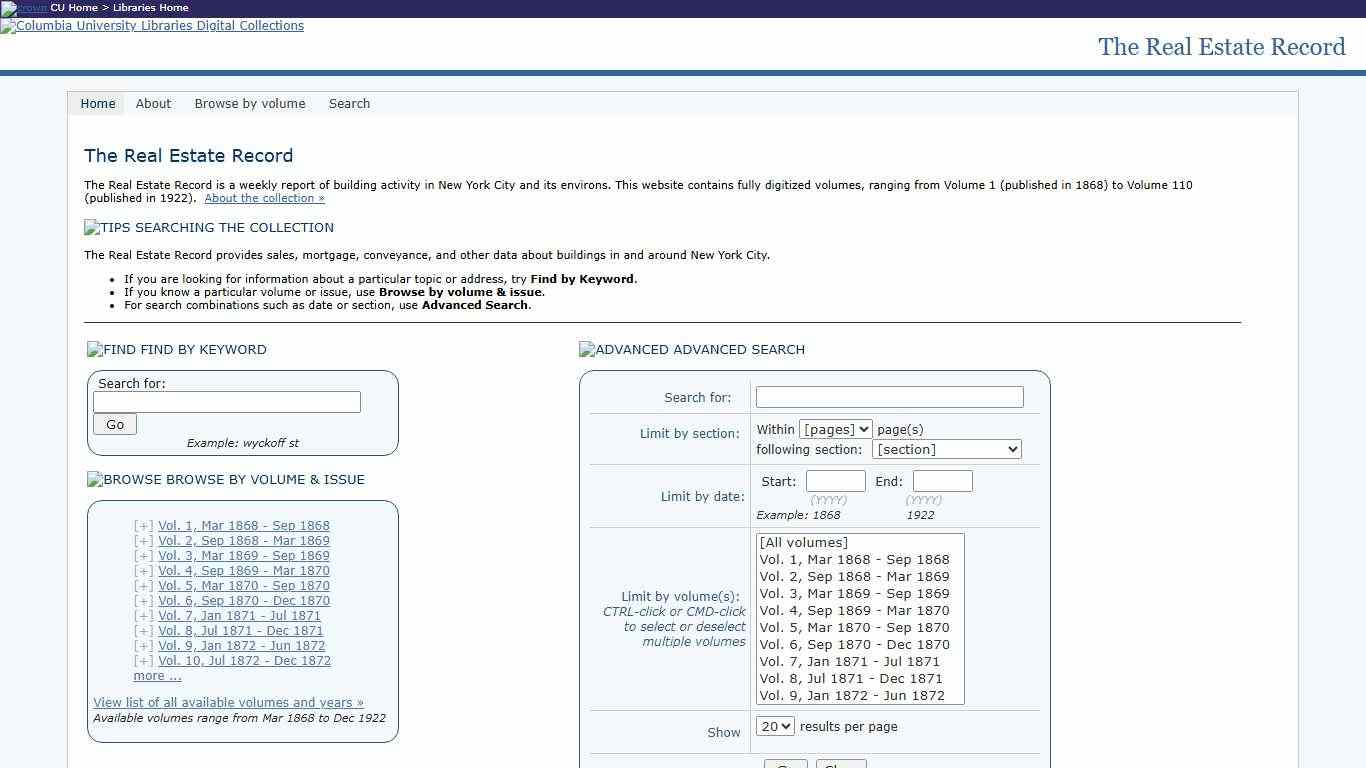Screen dimensions: 1366x768
Task: Expand Vol. 5 tree node plus icon
Action: [x=144, y=586]
